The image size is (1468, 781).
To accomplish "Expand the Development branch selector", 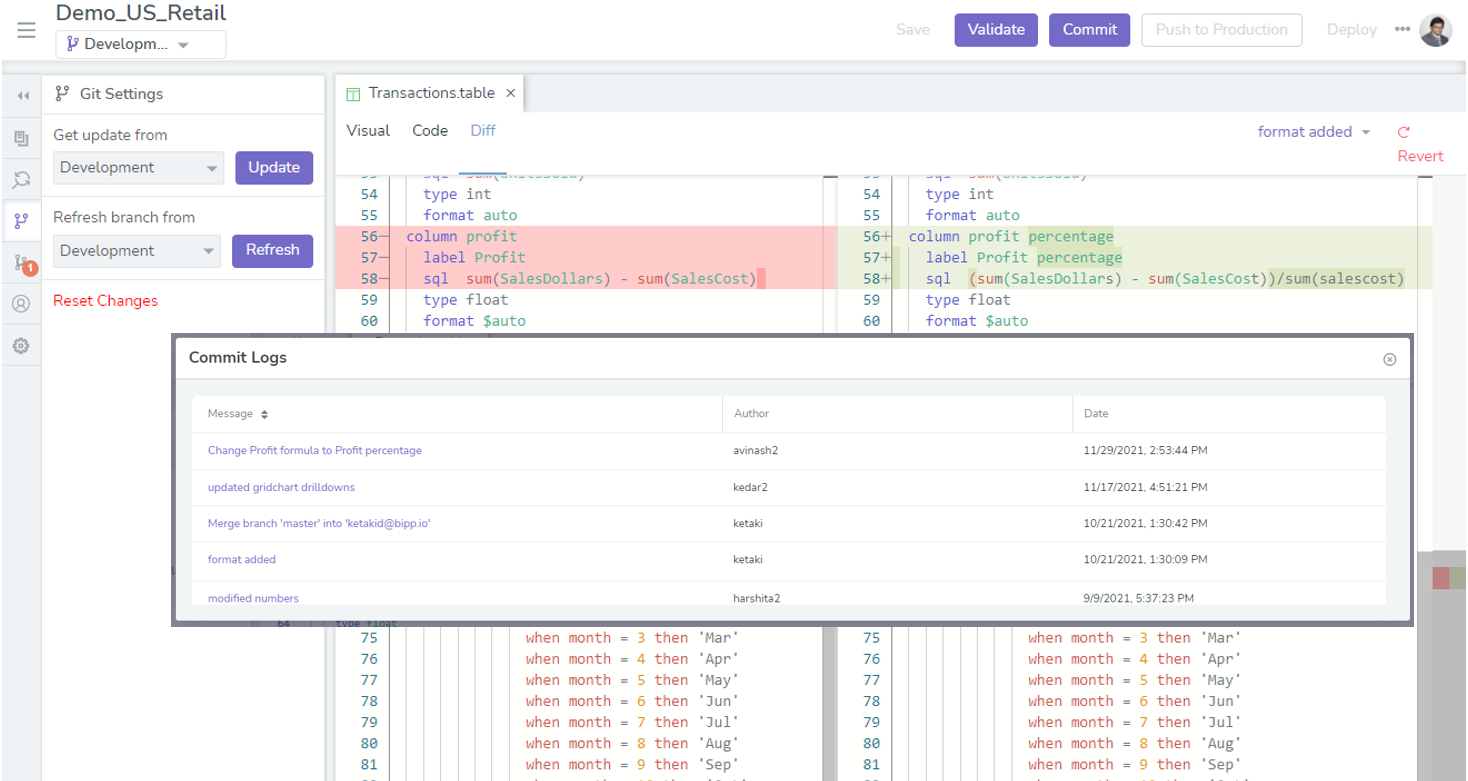I will click(x=140, y=44).
